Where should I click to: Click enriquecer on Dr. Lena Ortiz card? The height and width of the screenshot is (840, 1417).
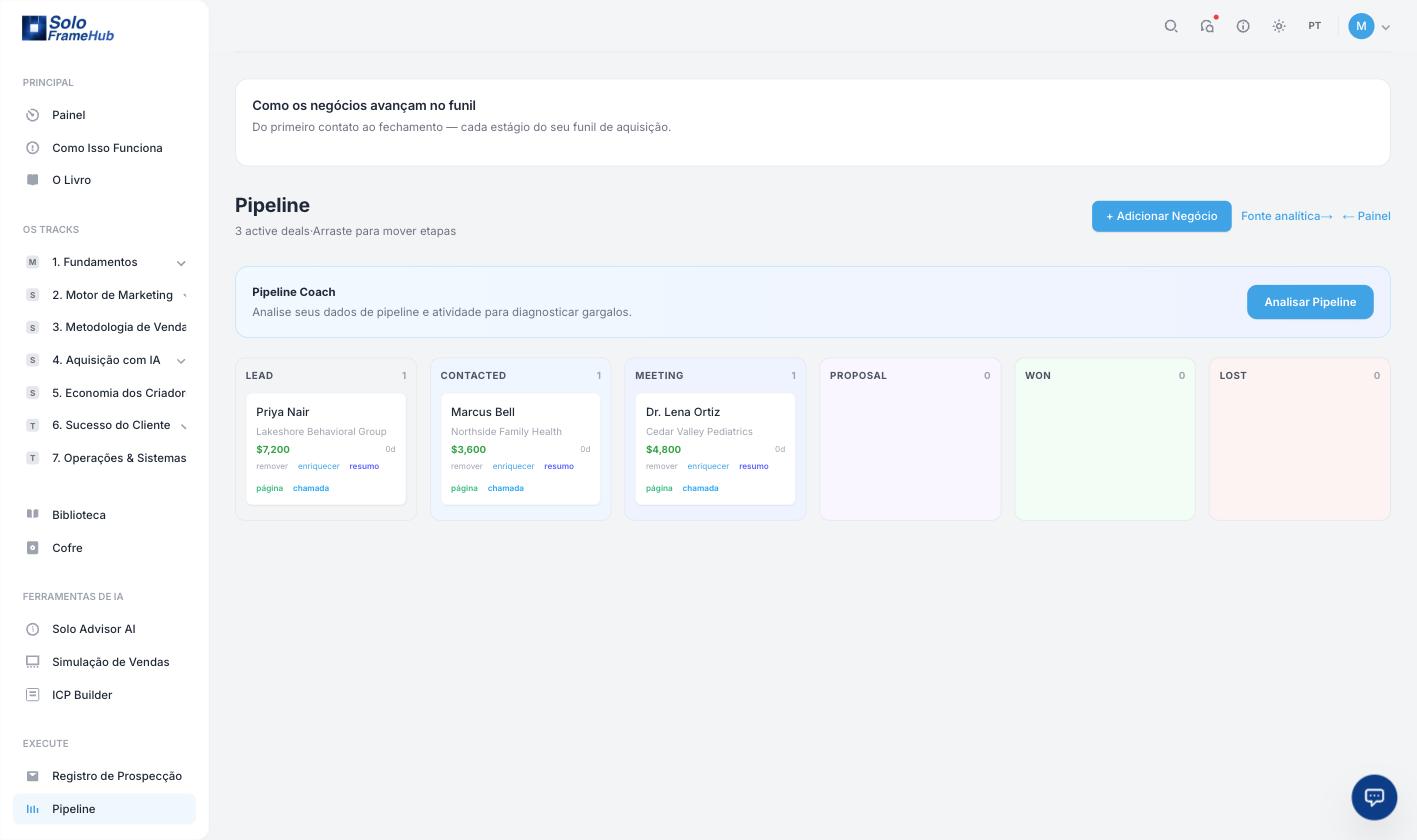point(708,466)
